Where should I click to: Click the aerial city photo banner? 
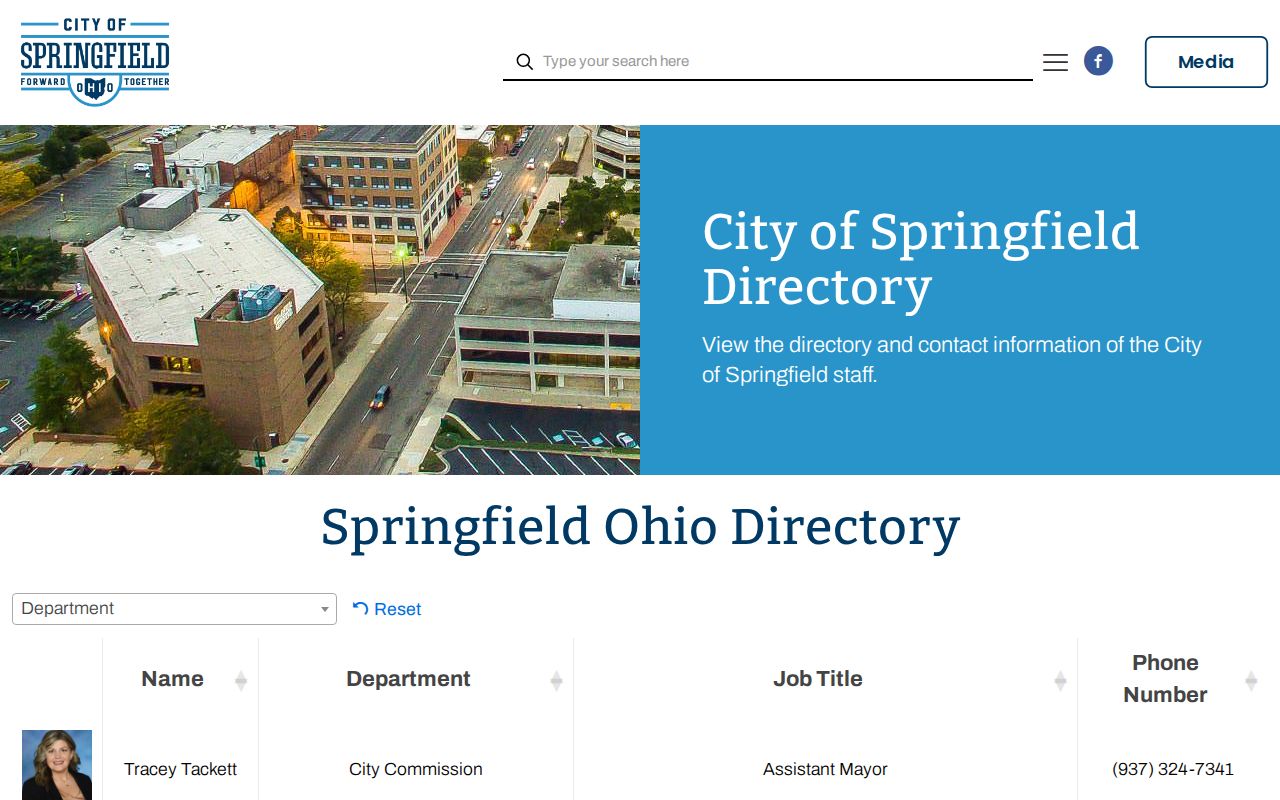pyautogui.click(x=320, y=300)
